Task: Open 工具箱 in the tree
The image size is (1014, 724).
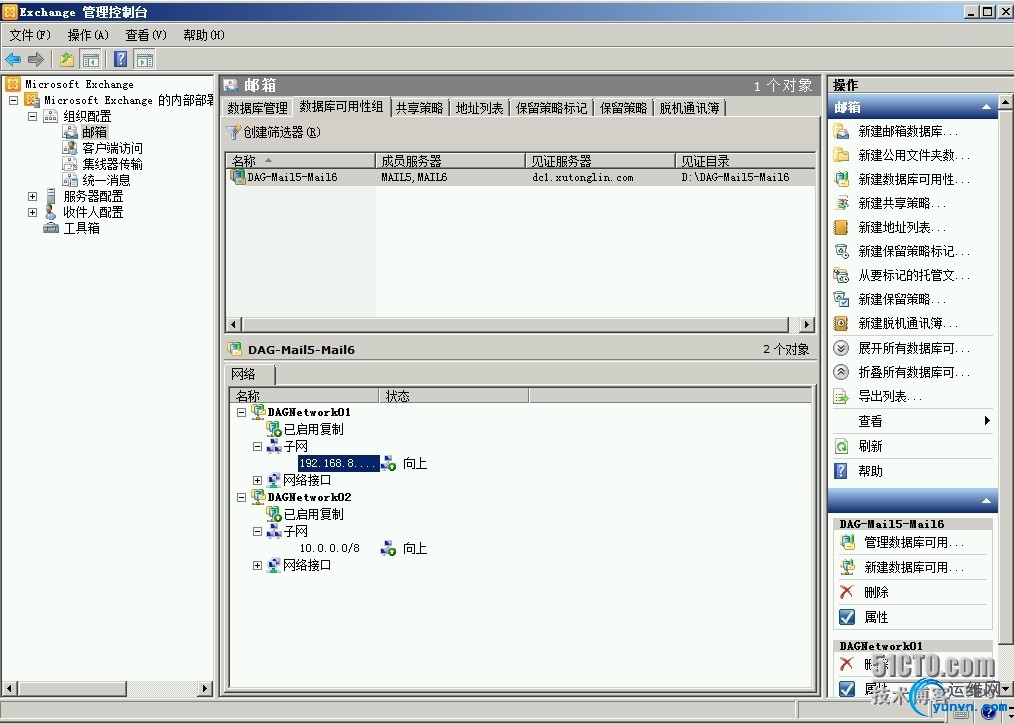Action: pos(81,228)
